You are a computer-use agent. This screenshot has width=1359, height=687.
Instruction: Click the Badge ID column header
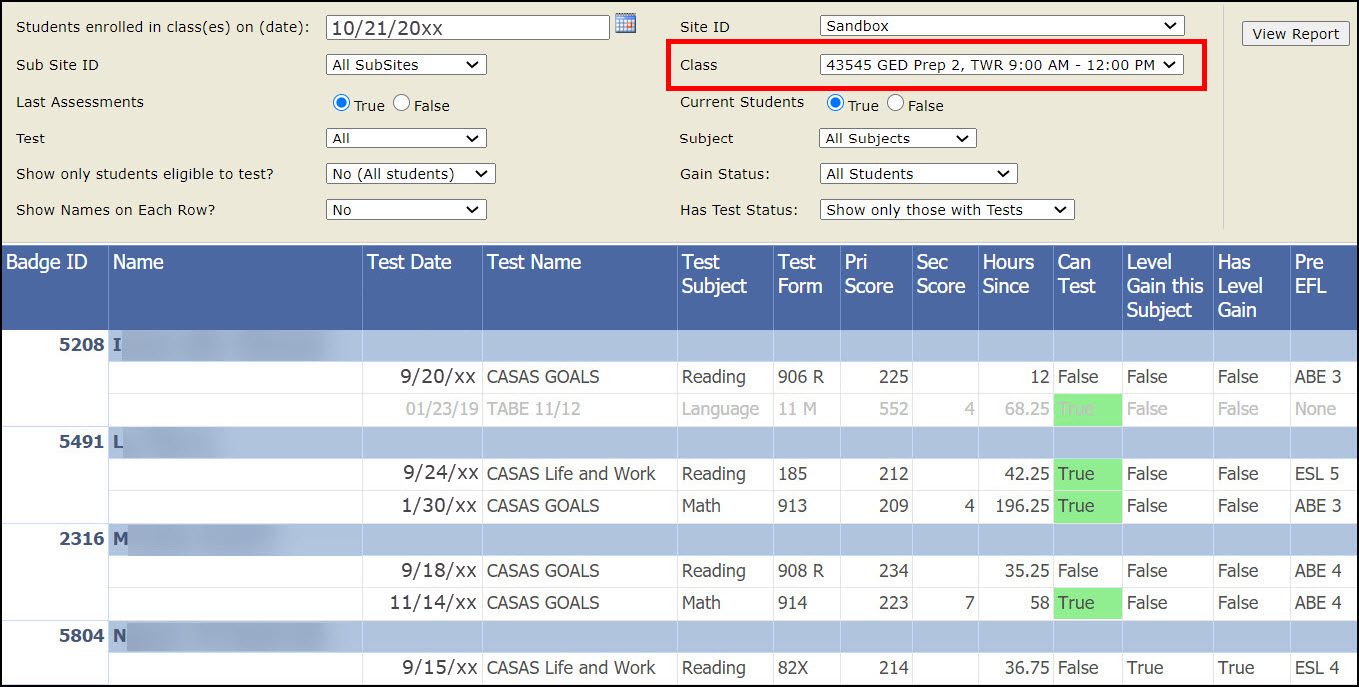(47, 263)
